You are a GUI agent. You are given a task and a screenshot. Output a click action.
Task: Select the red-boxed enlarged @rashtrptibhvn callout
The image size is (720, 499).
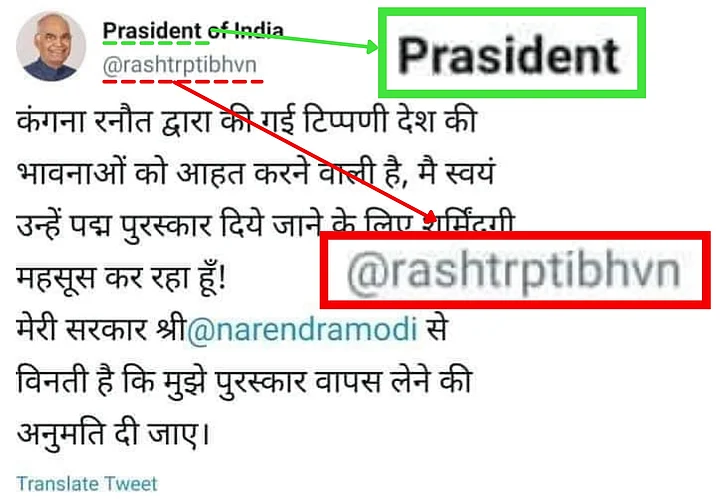coord(515,270)
